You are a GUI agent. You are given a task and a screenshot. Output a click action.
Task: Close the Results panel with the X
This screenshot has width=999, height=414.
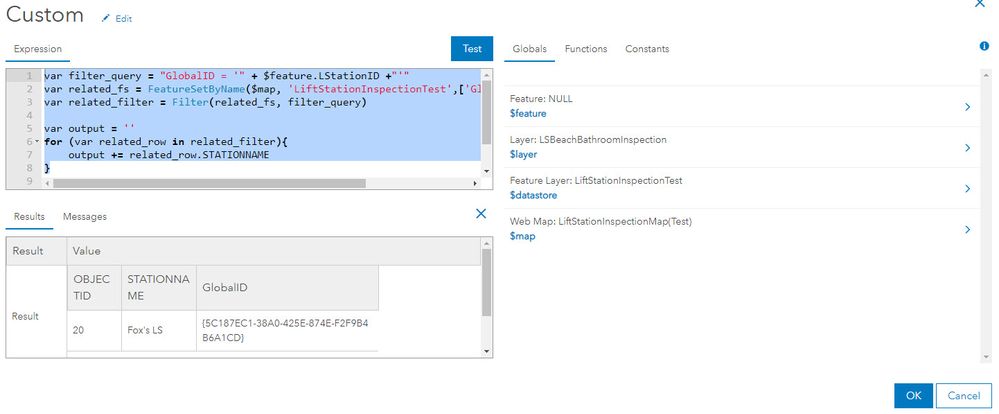pos(481,214)
